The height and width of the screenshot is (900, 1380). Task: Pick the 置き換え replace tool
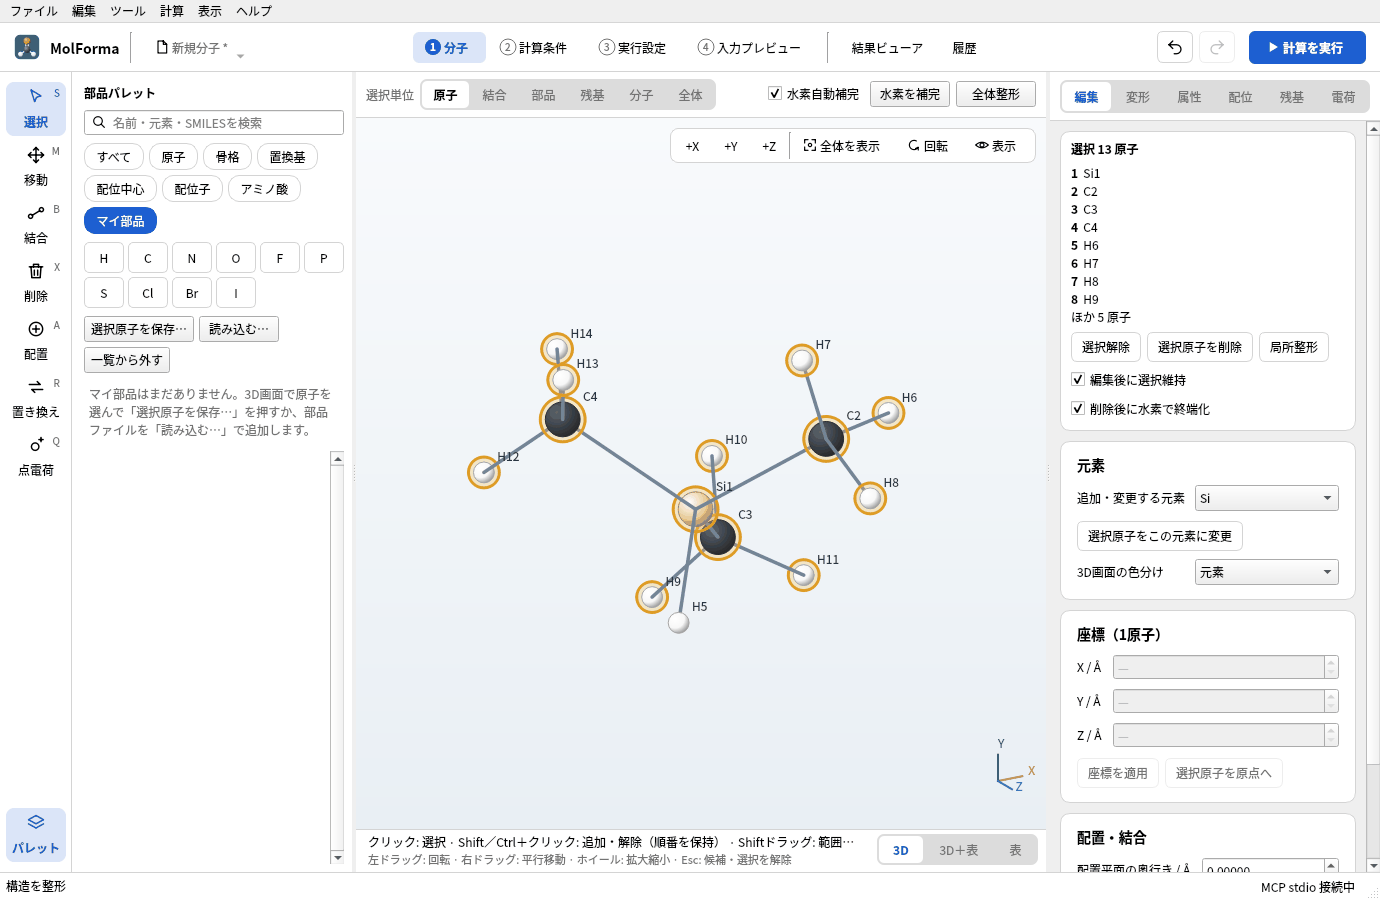coord(36,398)
